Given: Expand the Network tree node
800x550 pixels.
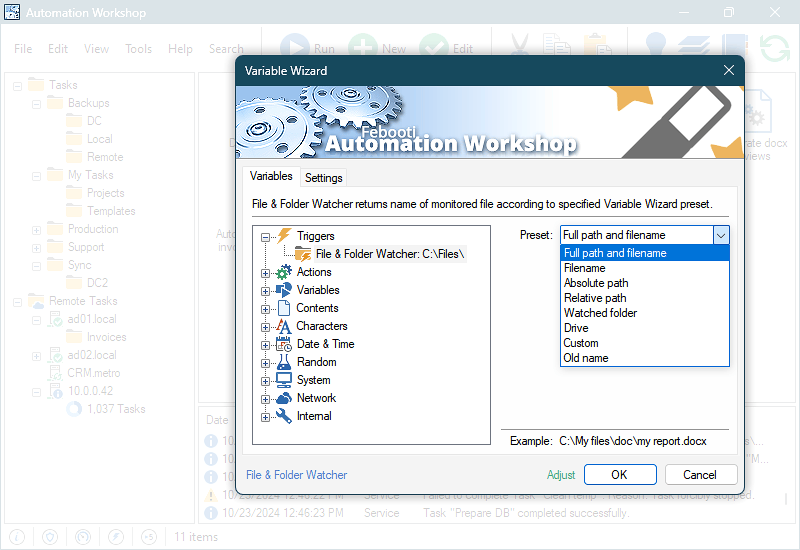Looking at the screenshot, I should pos(265,399).
